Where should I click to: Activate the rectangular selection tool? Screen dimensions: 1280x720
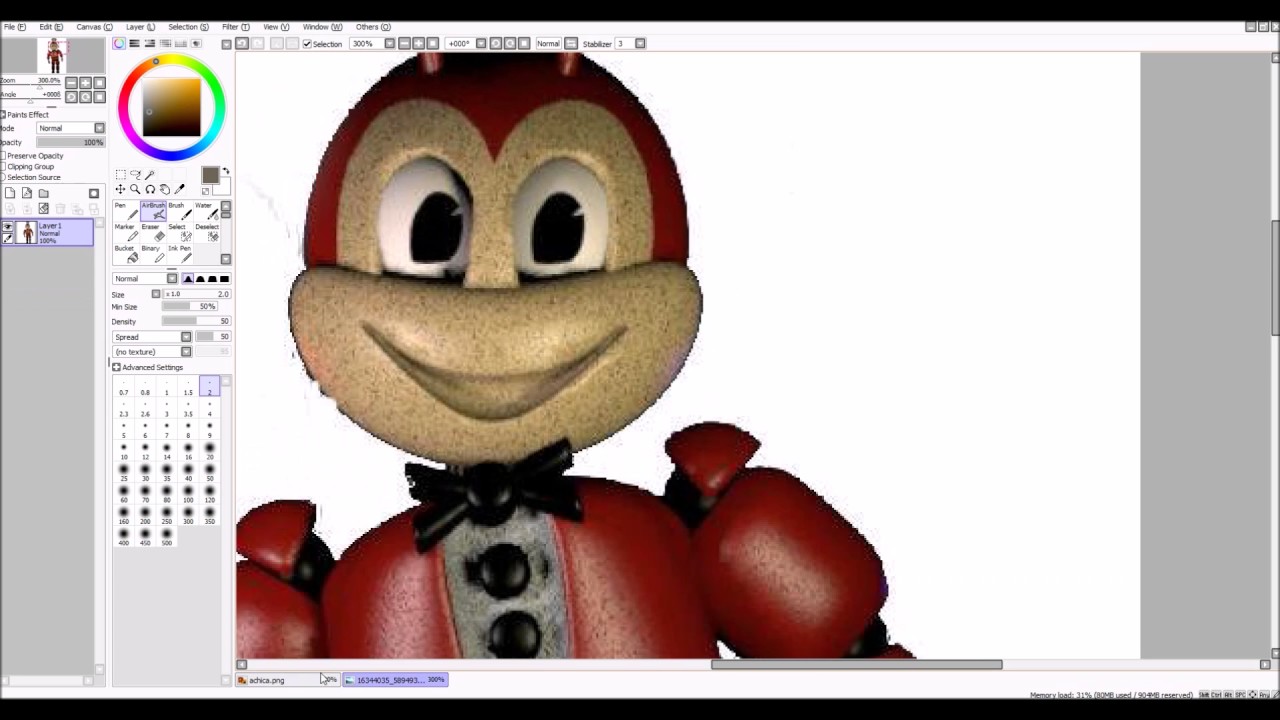point(120,175)
